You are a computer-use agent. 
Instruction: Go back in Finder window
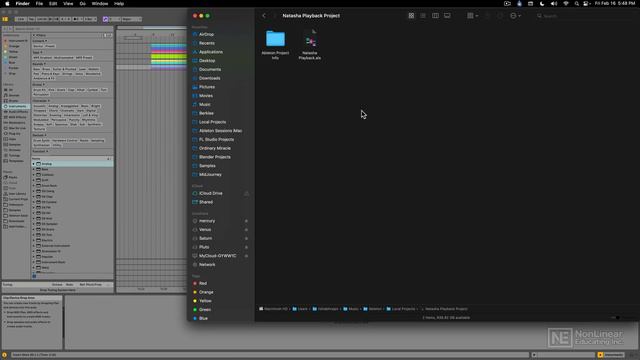(264, 16)
